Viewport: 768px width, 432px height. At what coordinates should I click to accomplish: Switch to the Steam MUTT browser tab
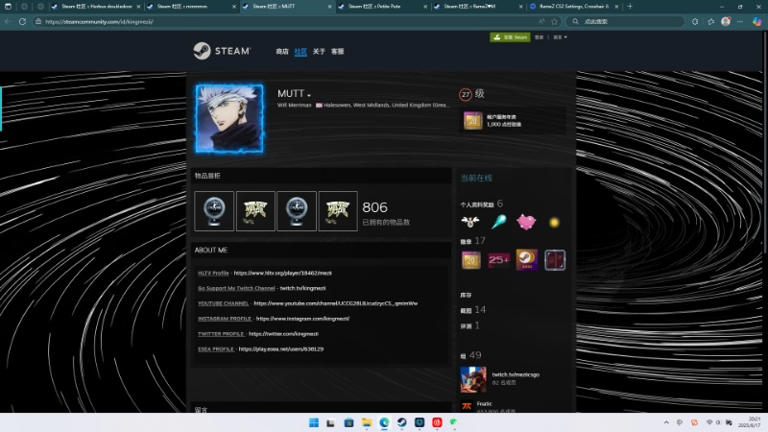[287, 7]
